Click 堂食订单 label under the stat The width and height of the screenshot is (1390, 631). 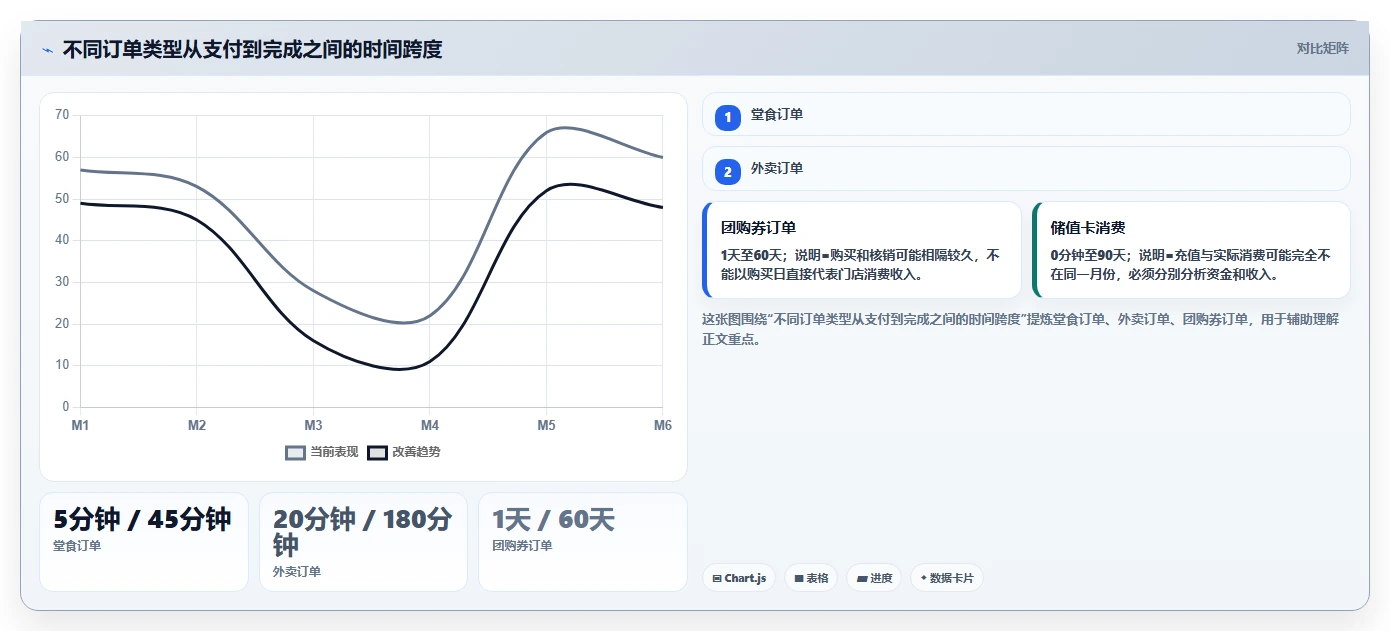coord(77,546)
